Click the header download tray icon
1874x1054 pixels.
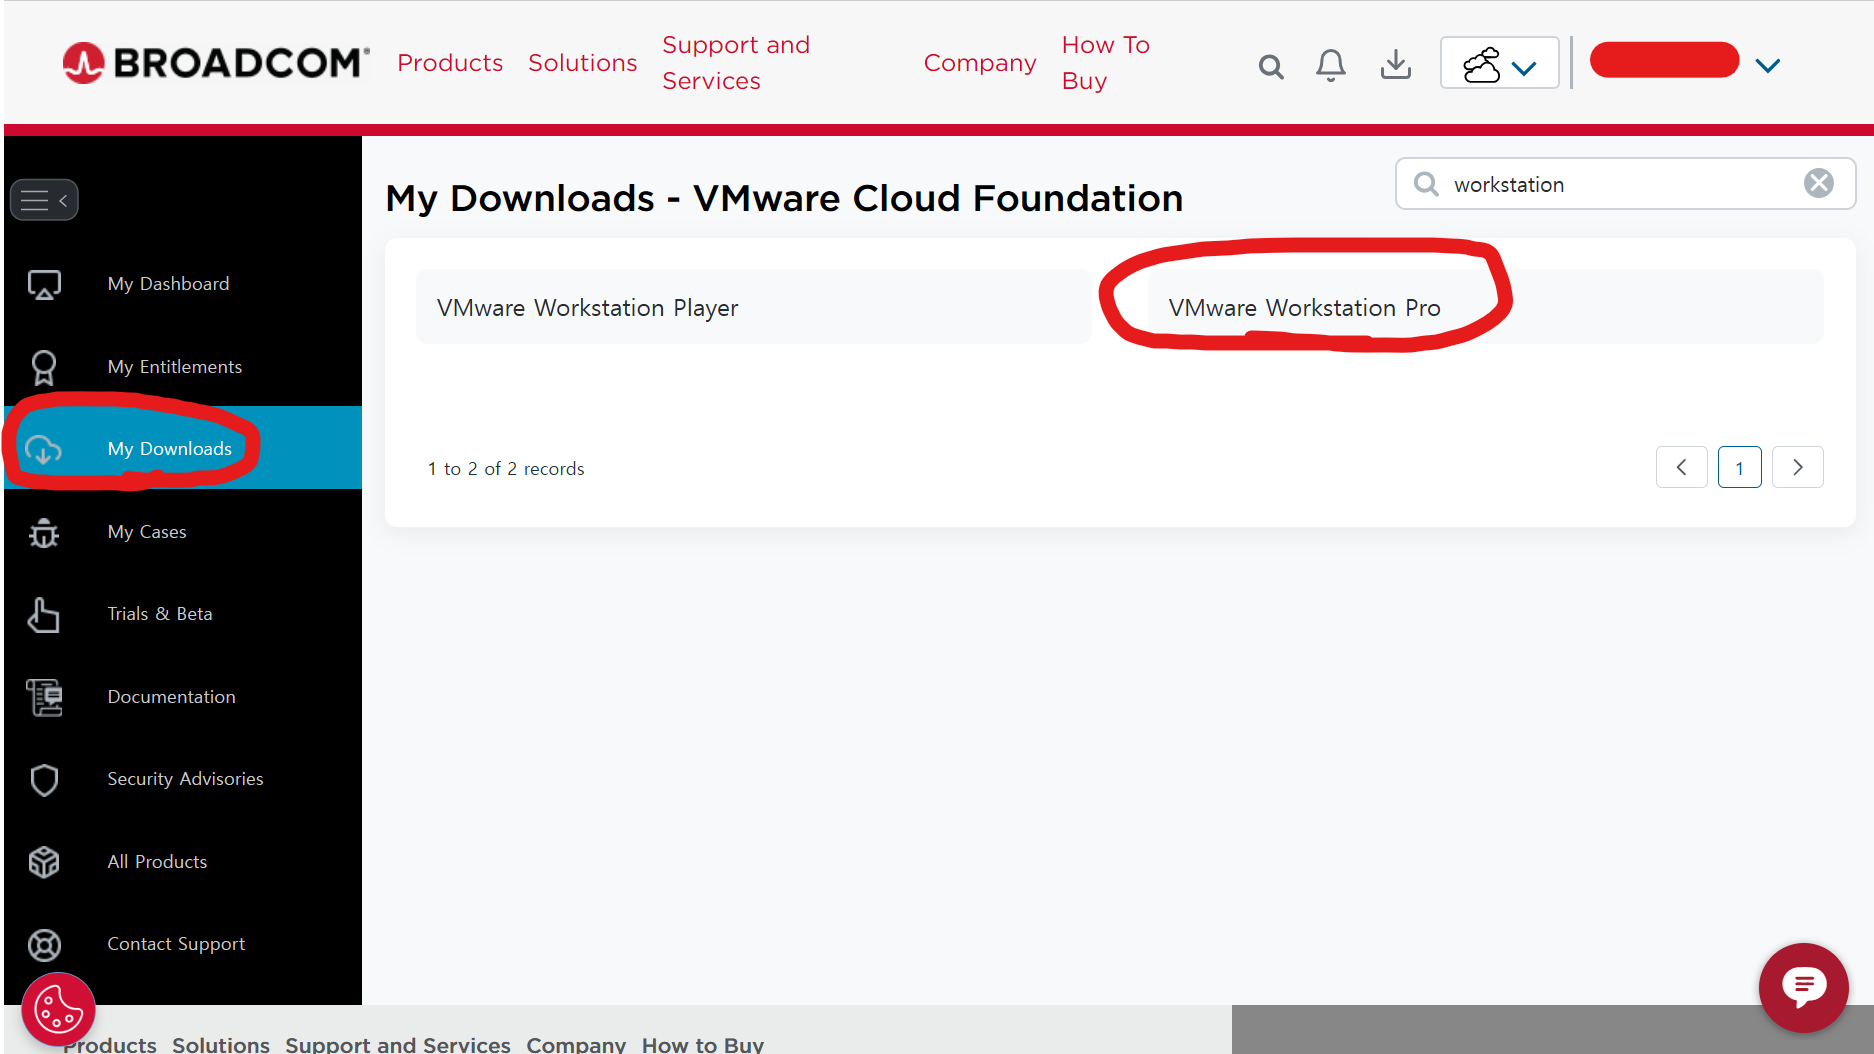1395,65
